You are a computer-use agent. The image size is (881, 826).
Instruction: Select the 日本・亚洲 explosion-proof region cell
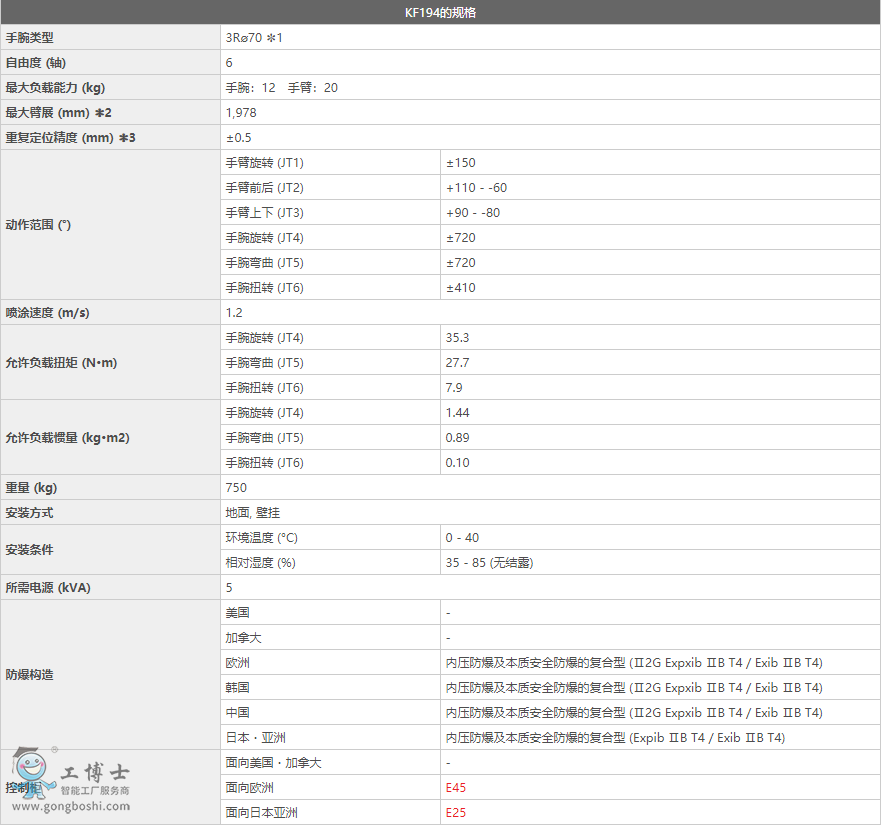256,738
